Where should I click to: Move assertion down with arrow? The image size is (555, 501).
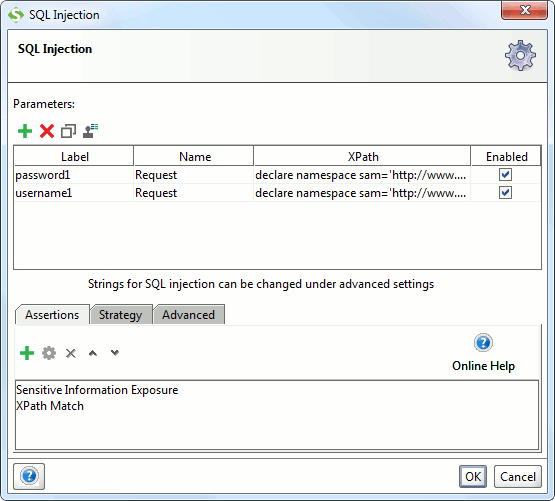coord(115,353)
